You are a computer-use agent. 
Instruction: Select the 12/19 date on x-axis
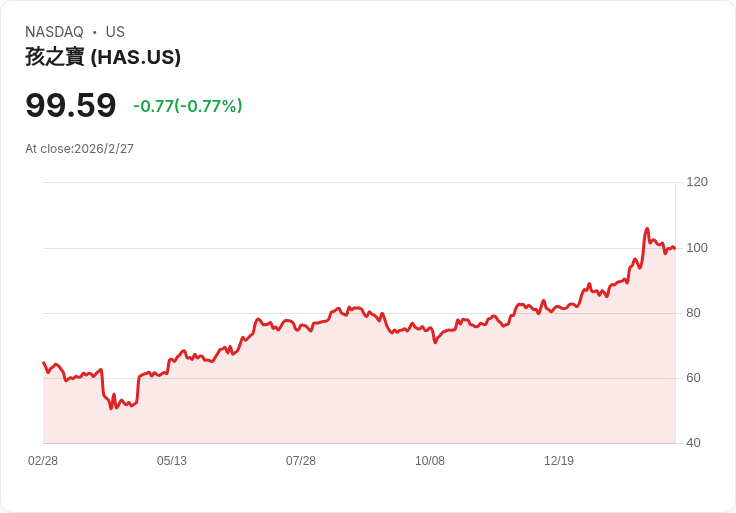pos(559,461)
